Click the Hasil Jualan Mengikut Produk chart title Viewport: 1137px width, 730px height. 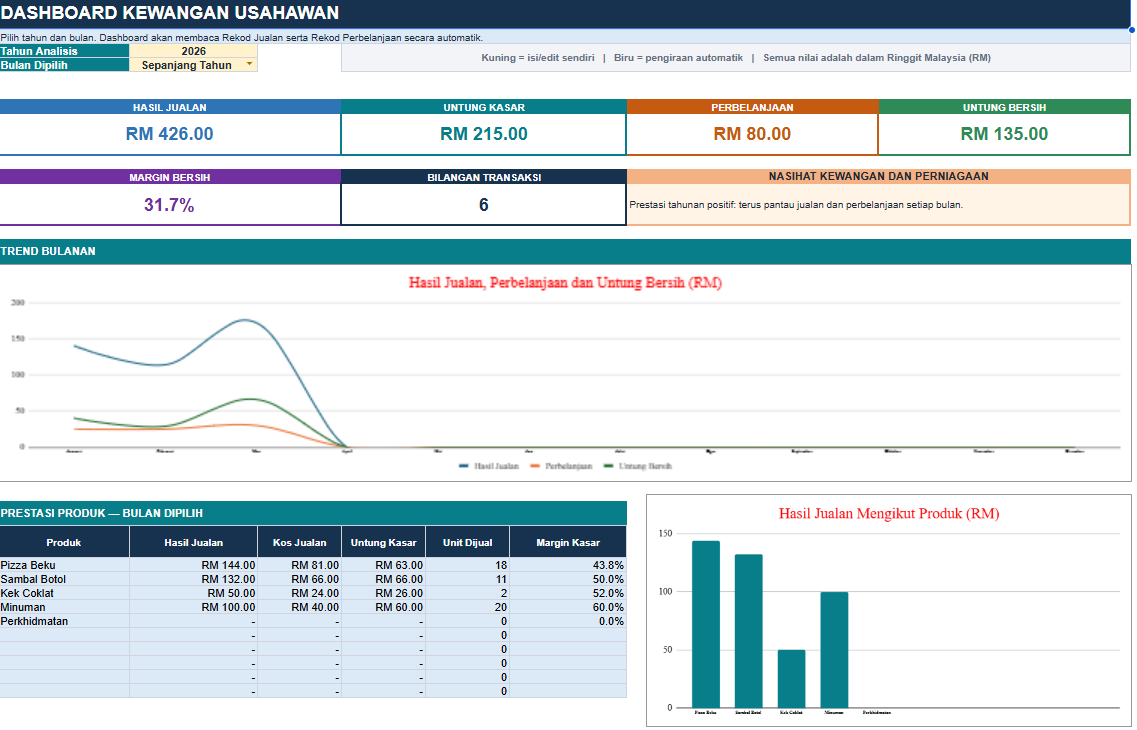(889, 513)
